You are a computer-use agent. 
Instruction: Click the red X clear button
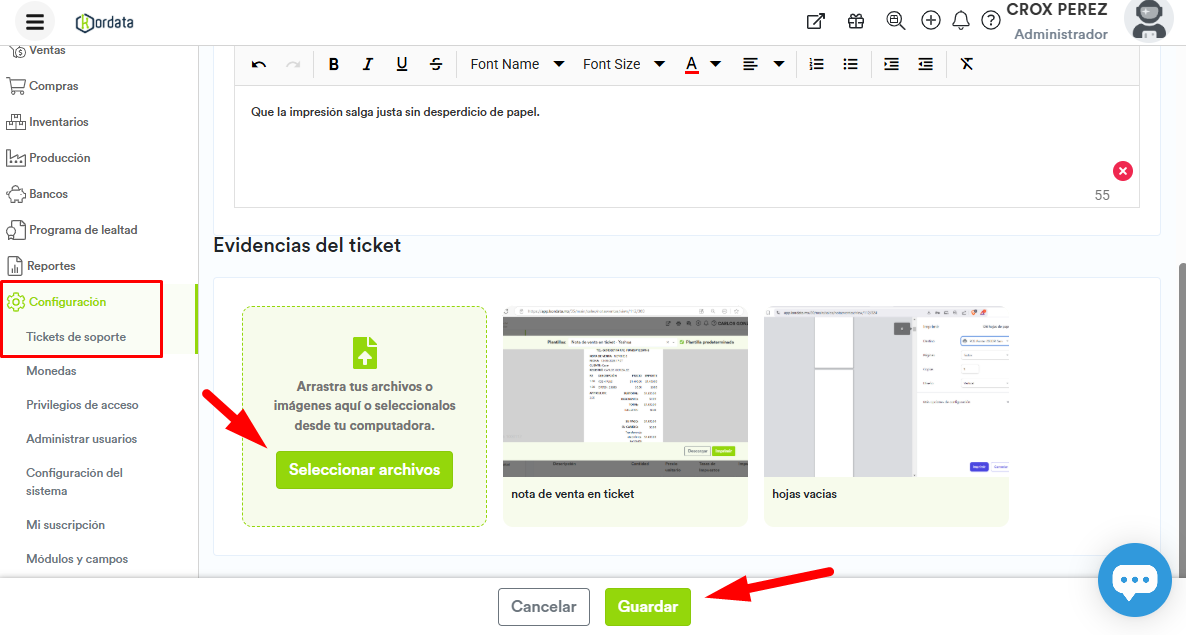[1123, 171]
